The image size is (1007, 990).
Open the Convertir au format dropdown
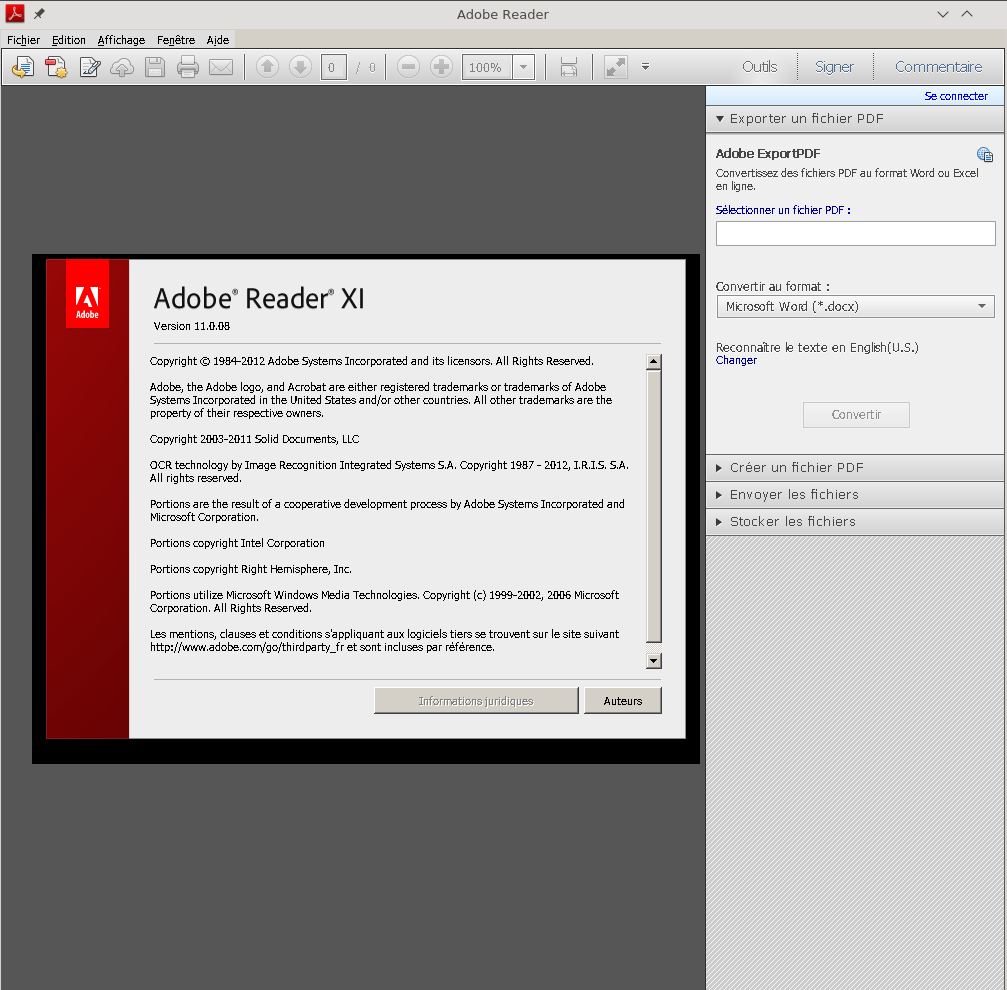tap(855, 307)
